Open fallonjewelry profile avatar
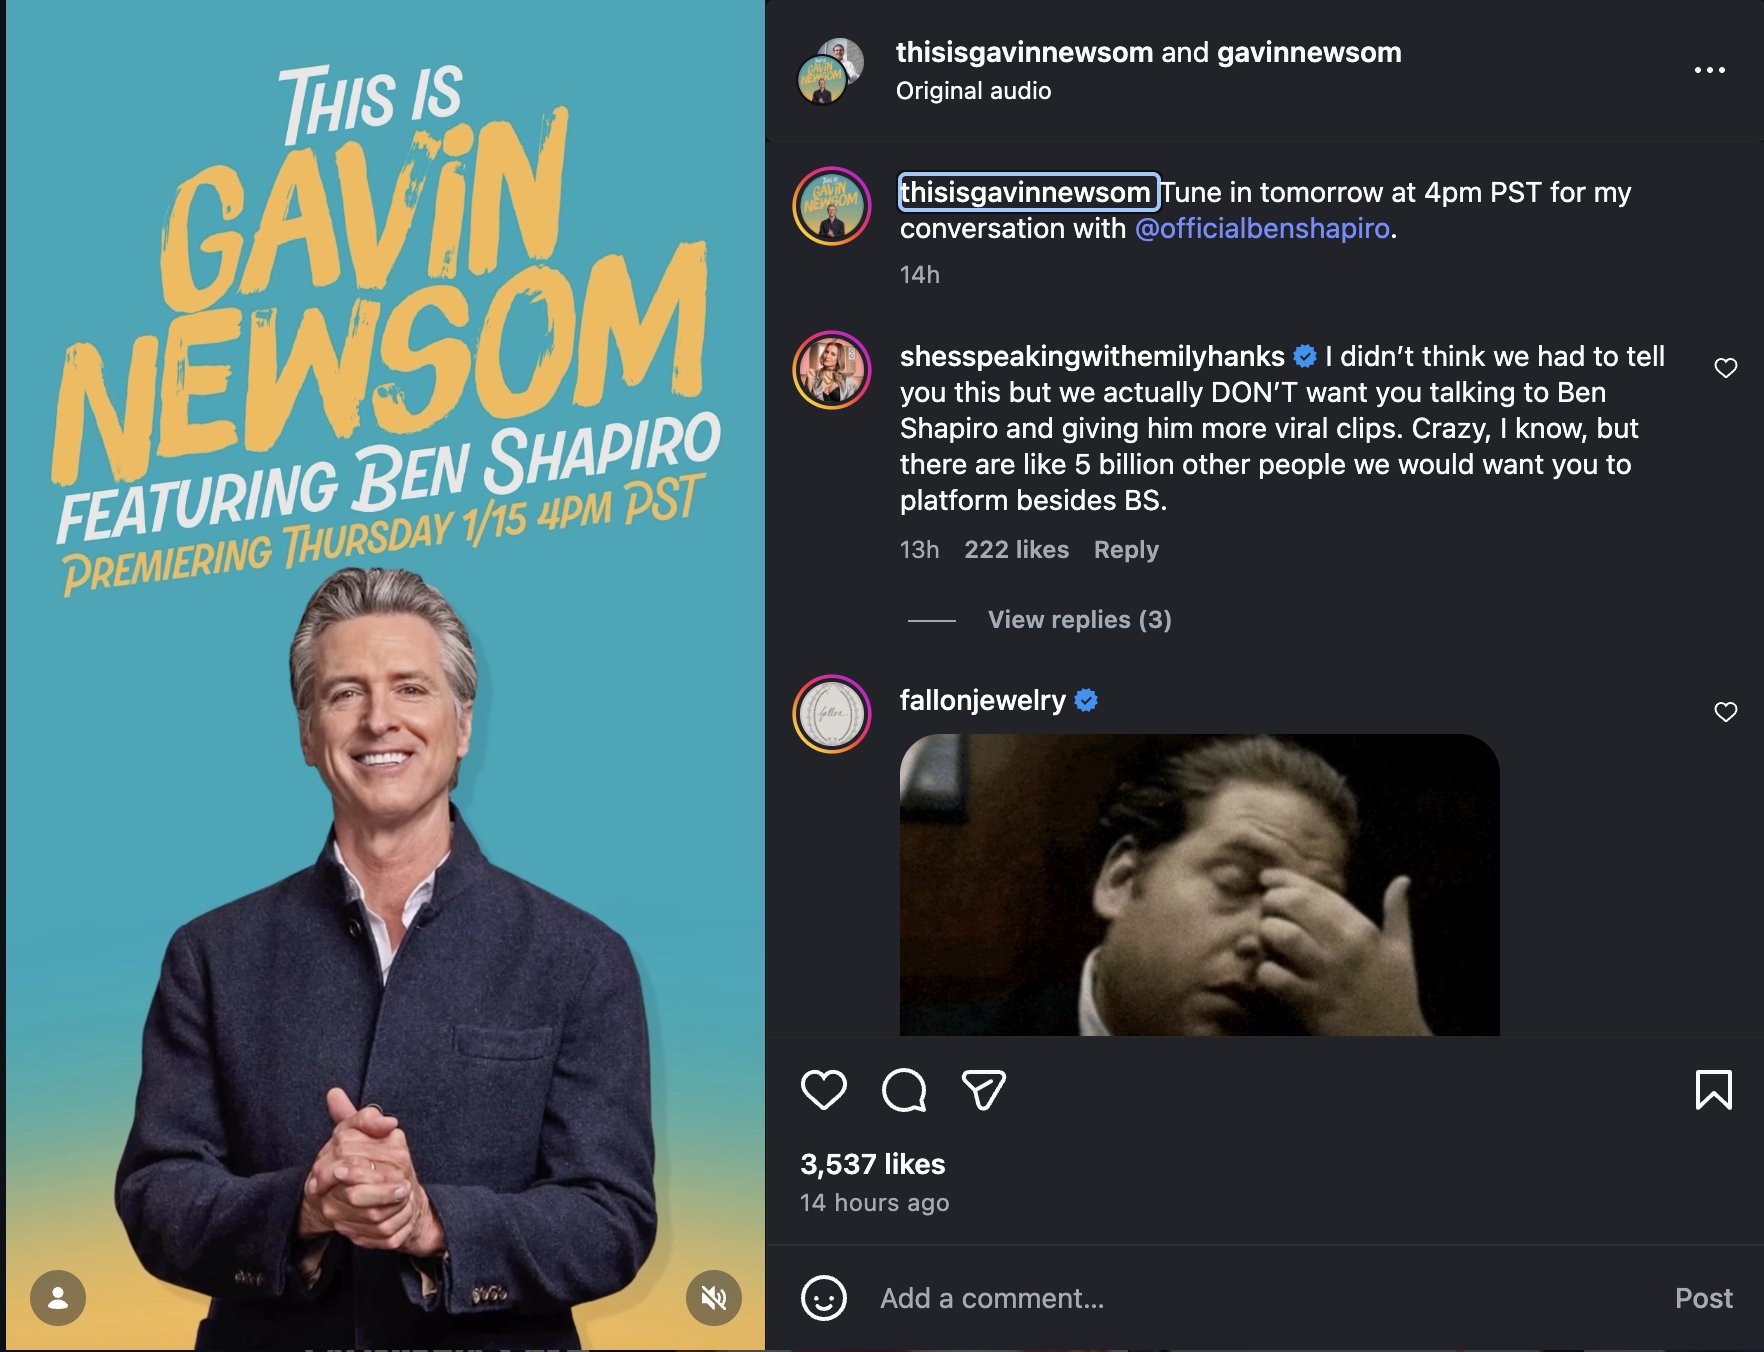The height and width of the screenshot is (1352, 1764). coord(832,714)
